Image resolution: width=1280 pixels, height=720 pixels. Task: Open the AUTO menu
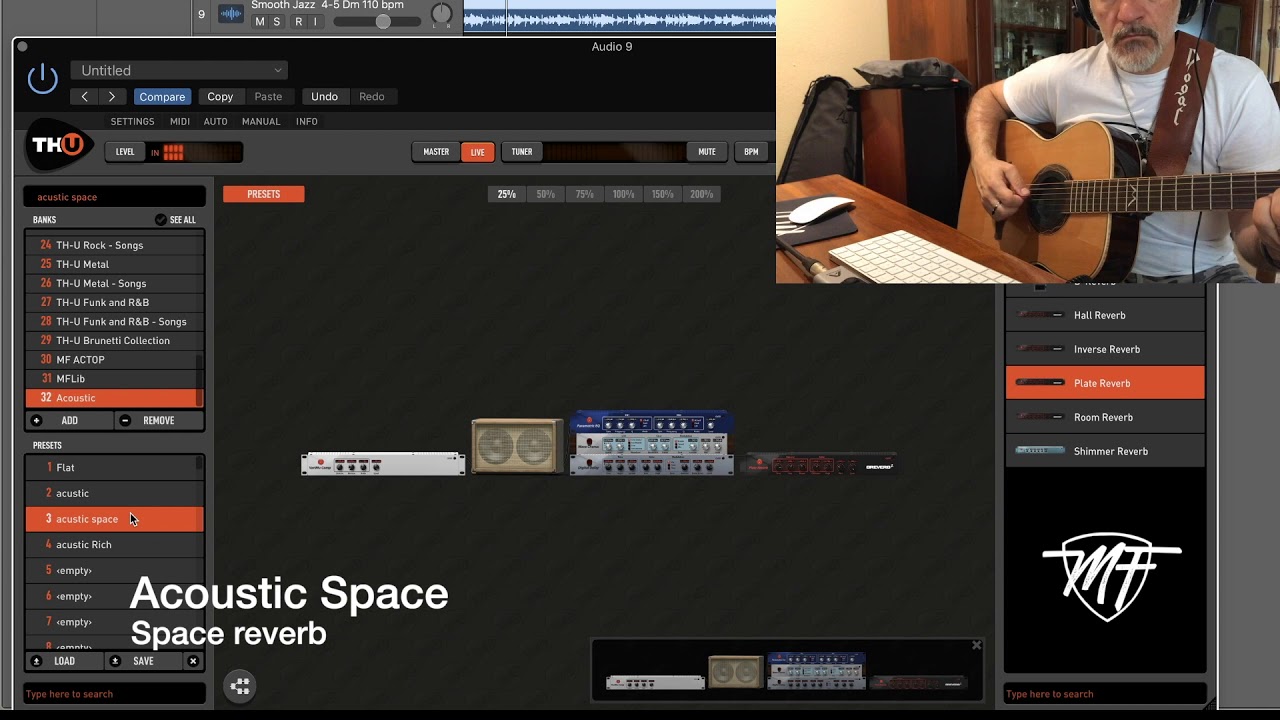(216, 122)
